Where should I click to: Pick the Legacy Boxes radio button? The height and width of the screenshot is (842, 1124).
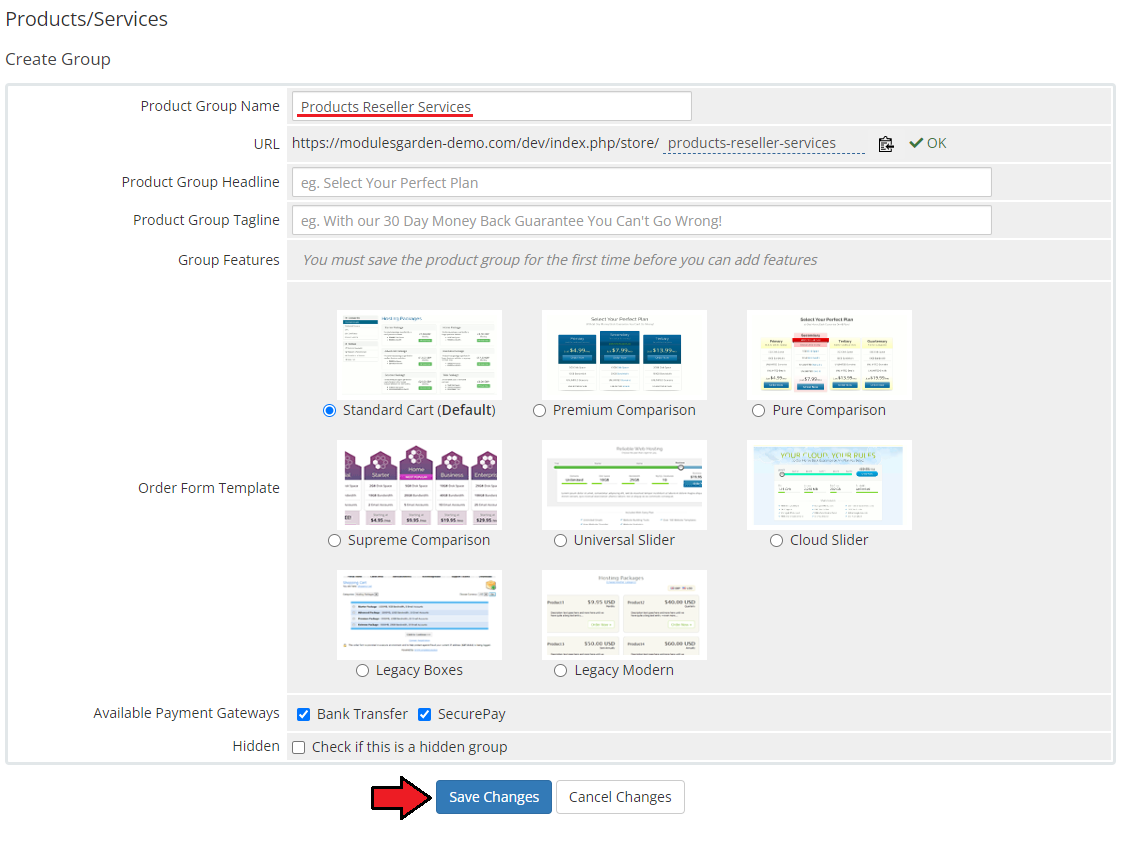tap(362, 670)
